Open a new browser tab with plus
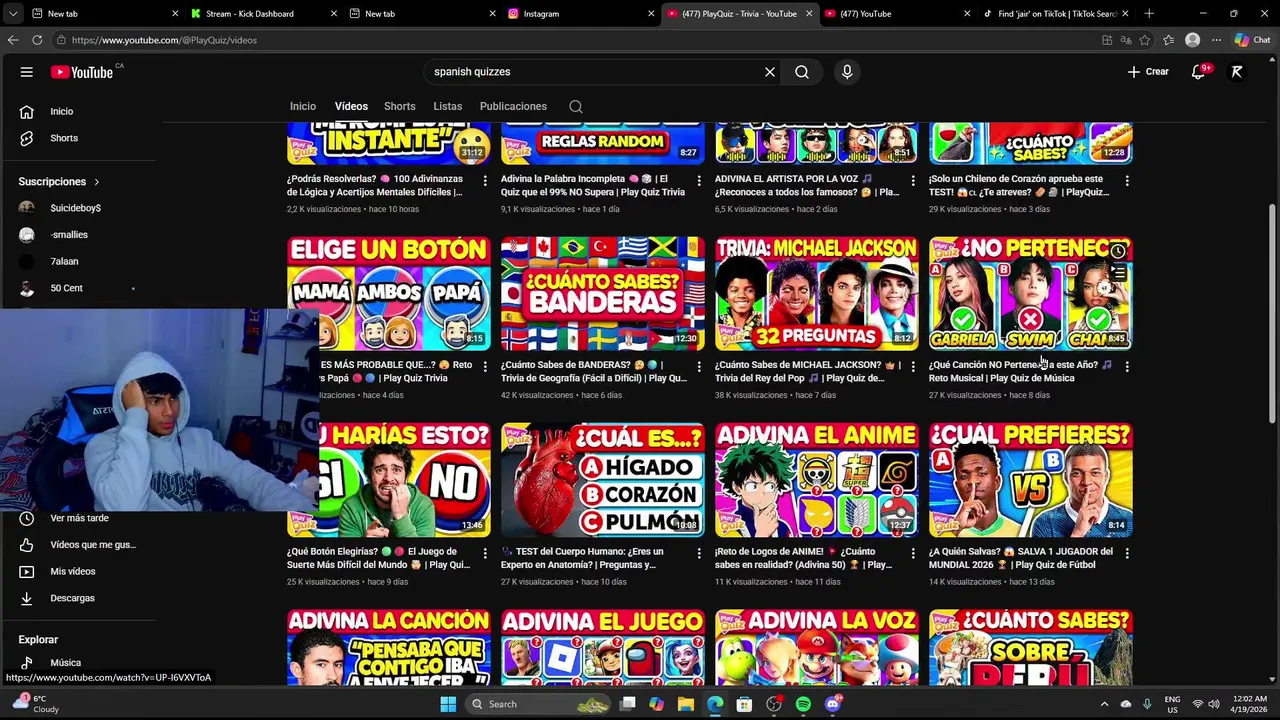Screen dimensions: 1280x720 1149,14
